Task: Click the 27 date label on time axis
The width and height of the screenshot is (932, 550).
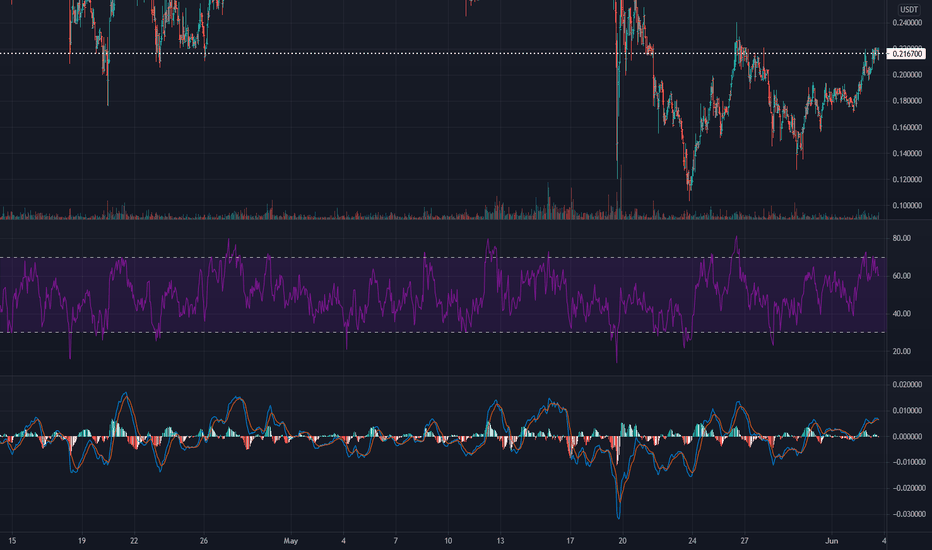Action: coord(745,541)
